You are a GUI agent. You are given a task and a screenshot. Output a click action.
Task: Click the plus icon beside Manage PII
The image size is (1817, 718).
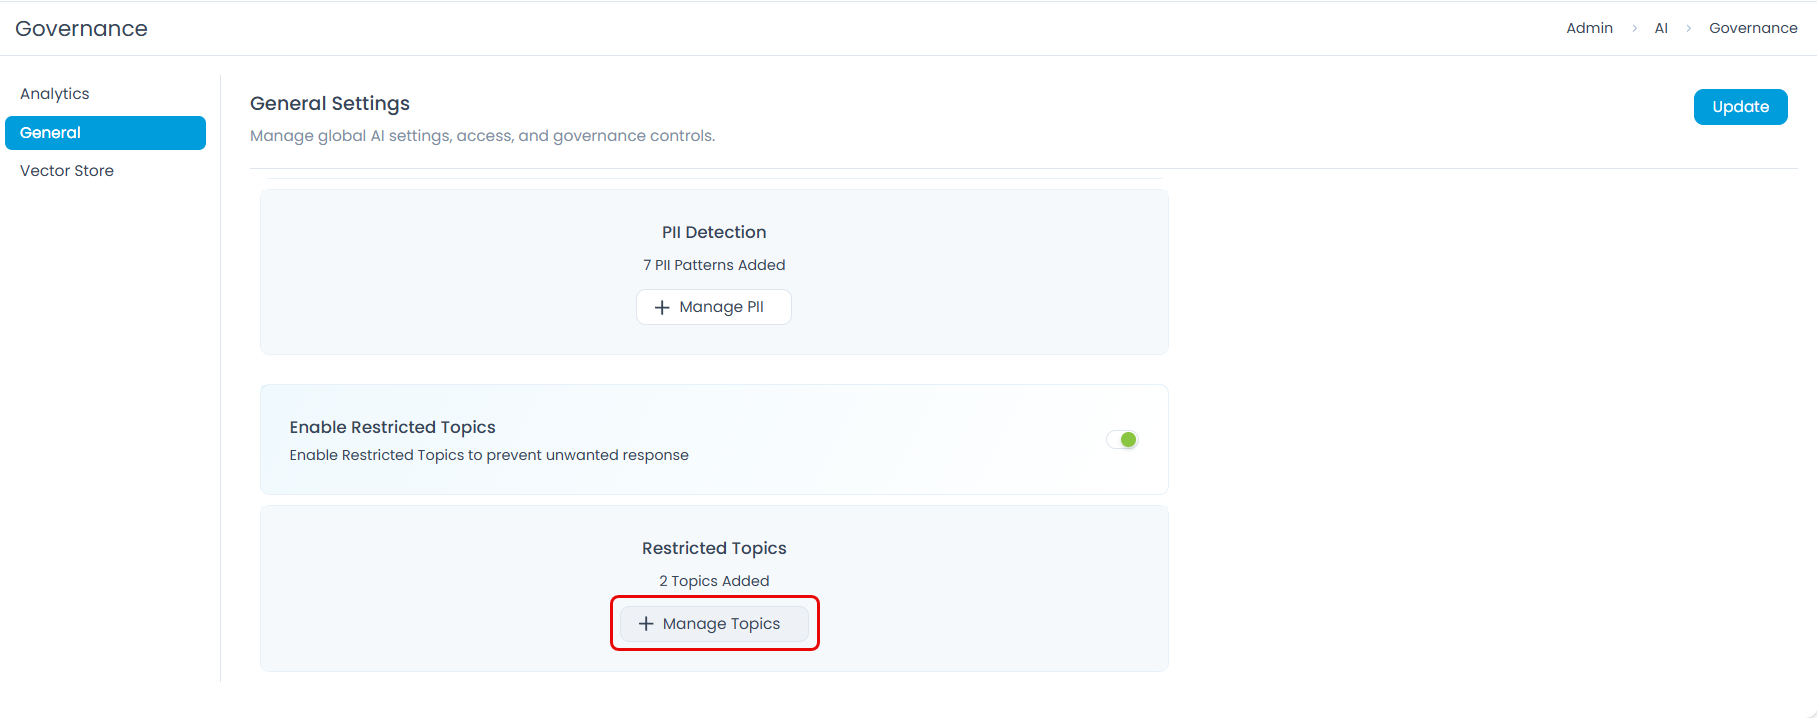662,308
